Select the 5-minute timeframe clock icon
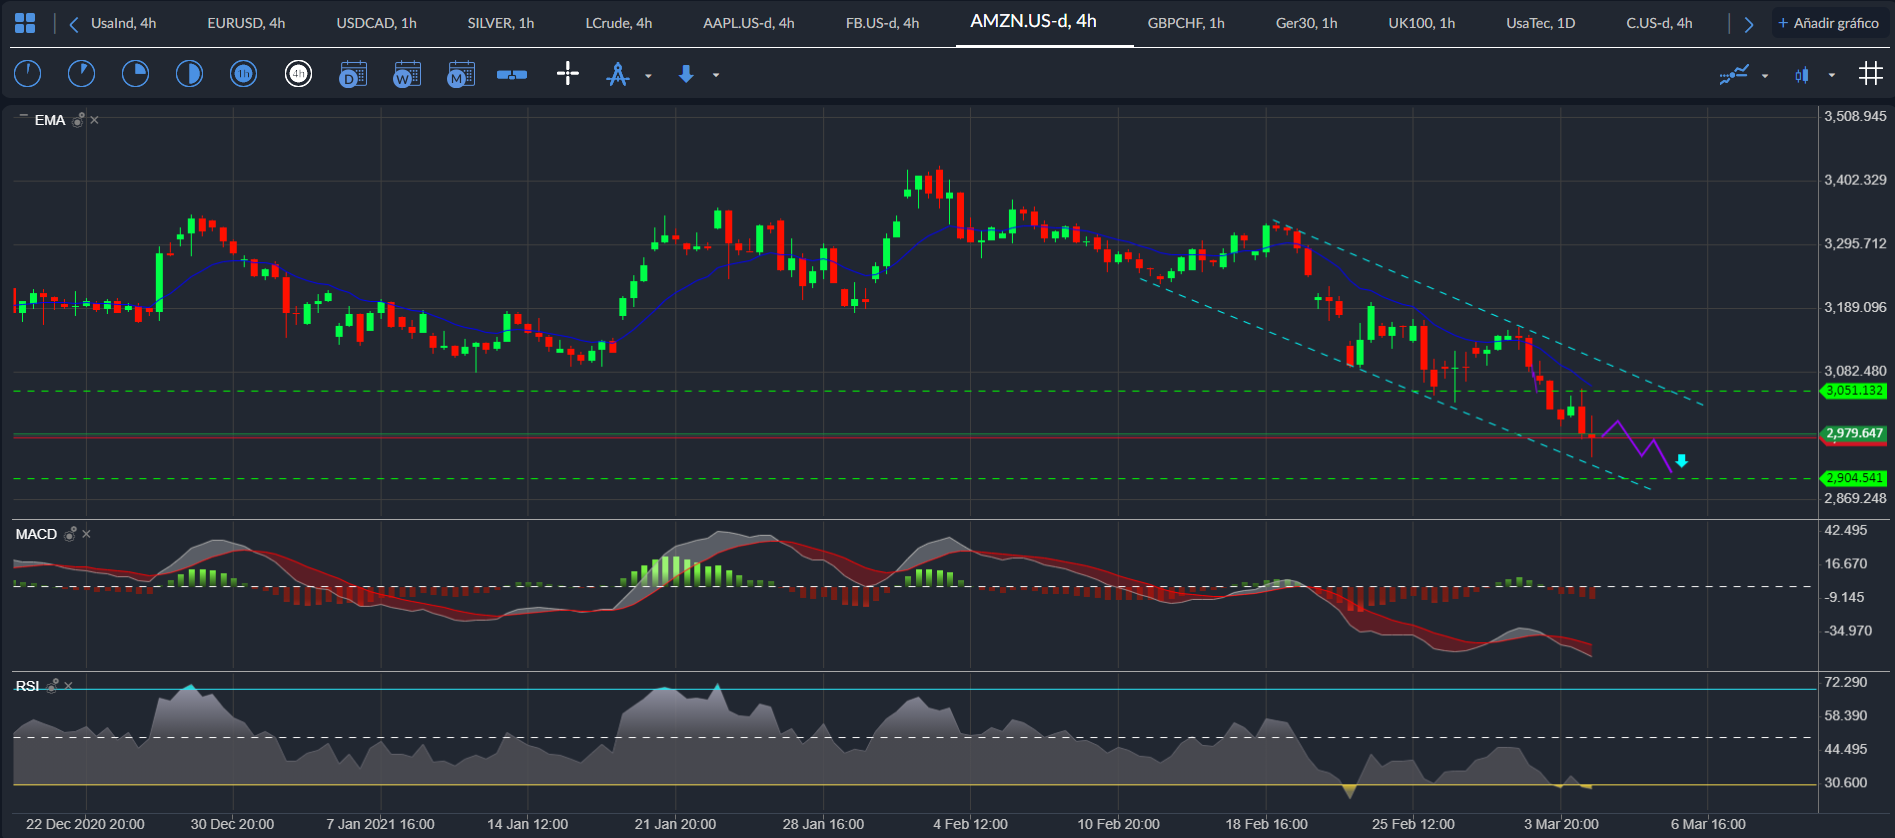1895x838 pixels. 81,73
